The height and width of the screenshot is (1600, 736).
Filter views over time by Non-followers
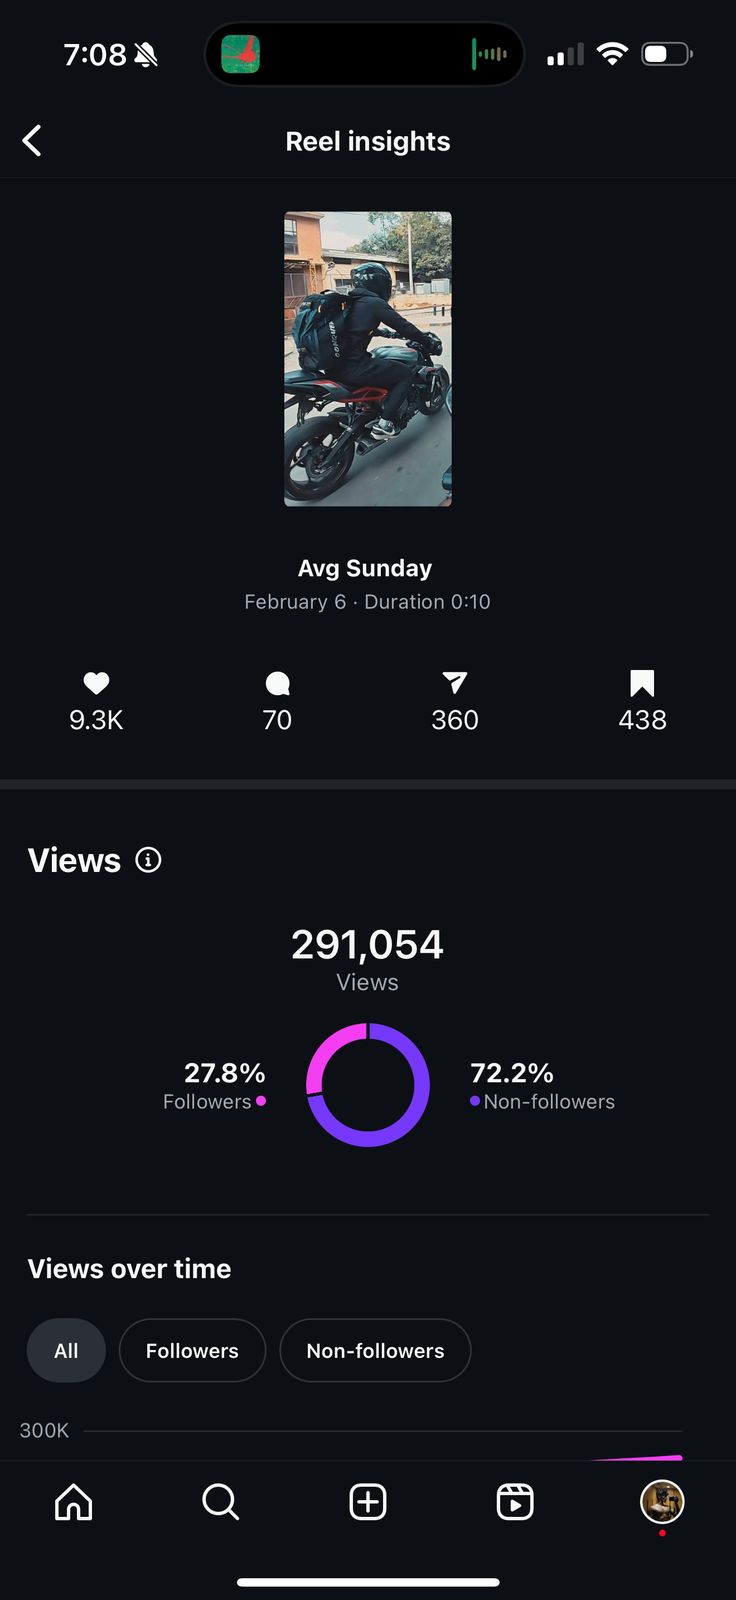click(375, 1350)
